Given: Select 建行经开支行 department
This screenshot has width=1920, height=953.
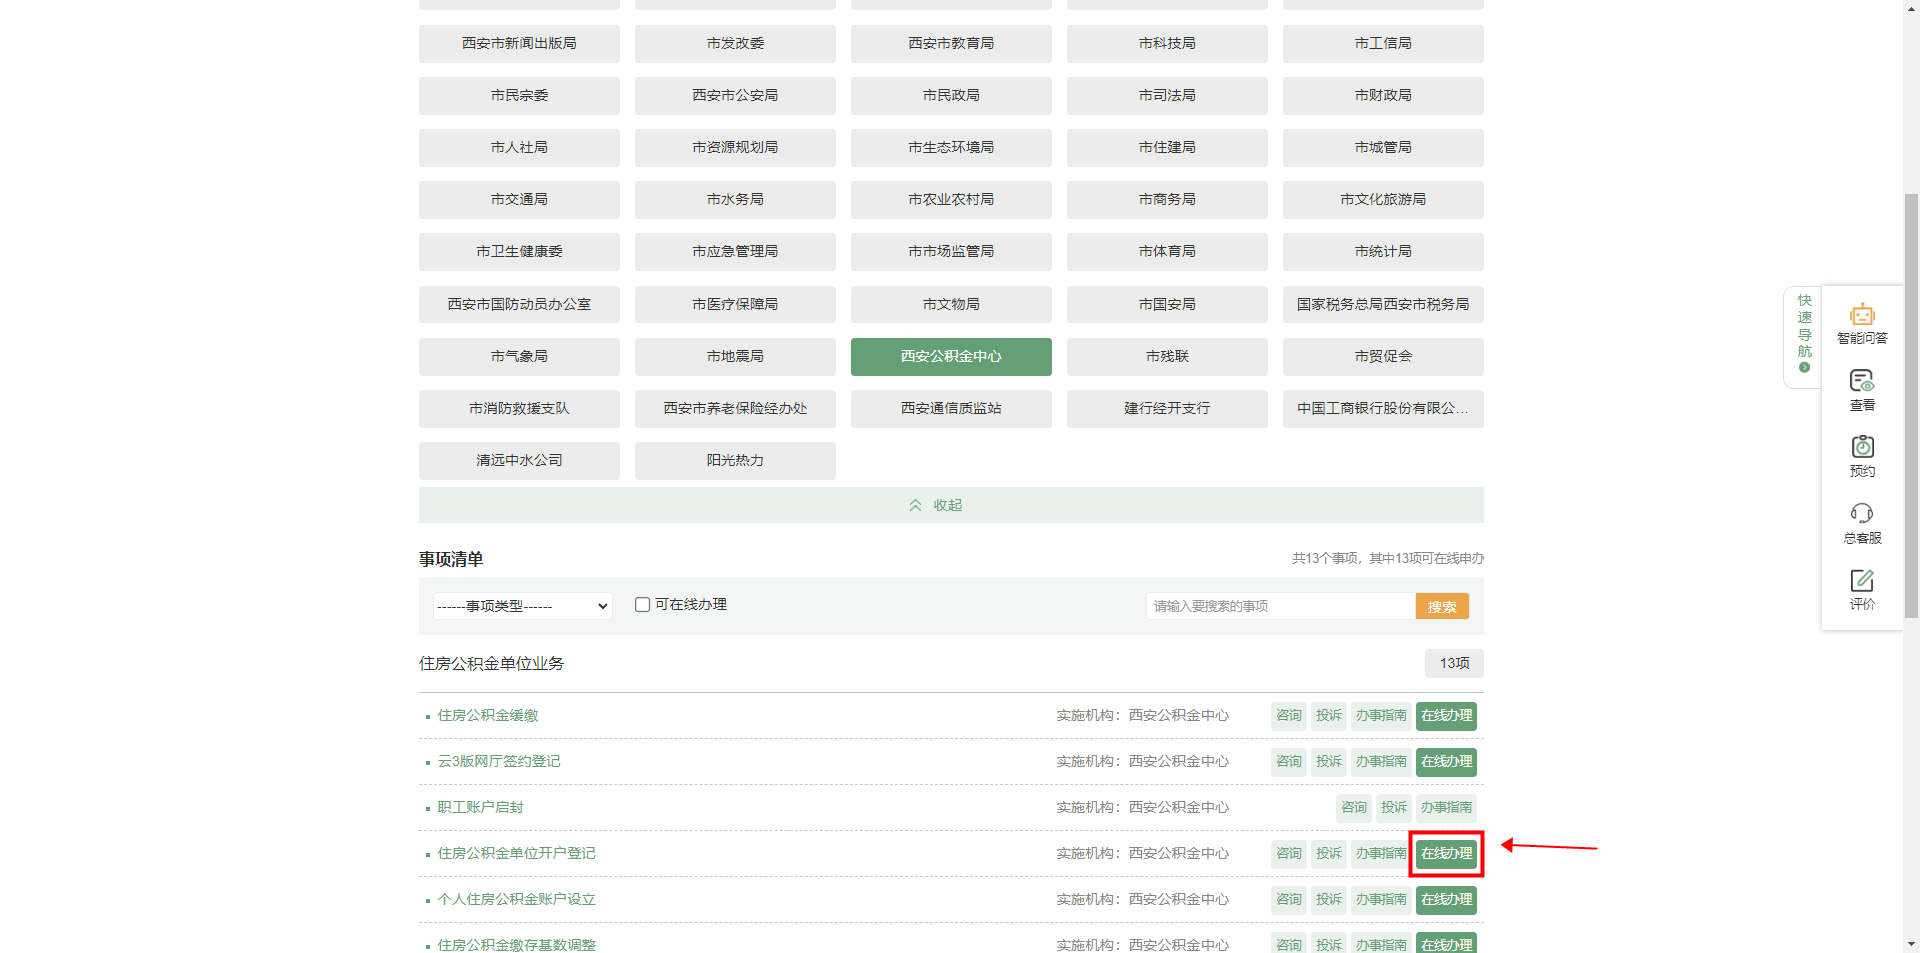Looking at the screenshot, I should [x=1167, y=408].
